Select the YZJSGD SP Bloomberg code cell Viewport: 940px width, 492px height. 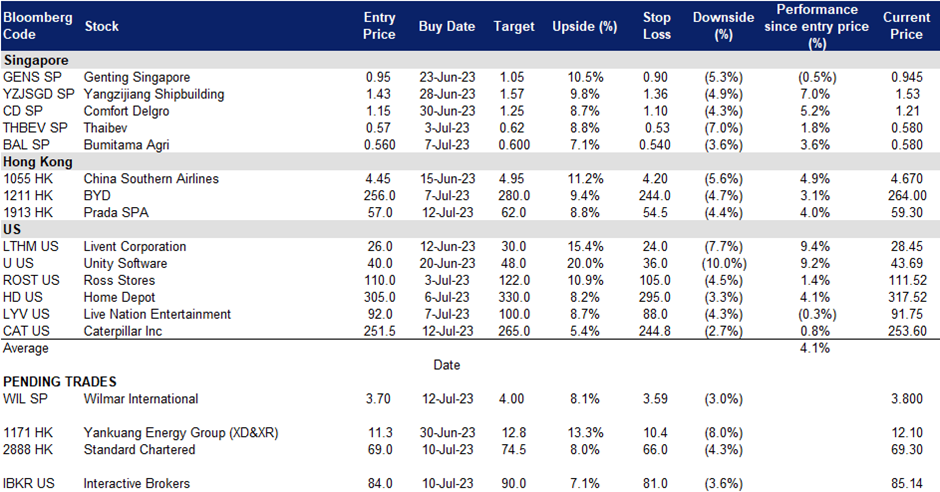click(38, 94)
